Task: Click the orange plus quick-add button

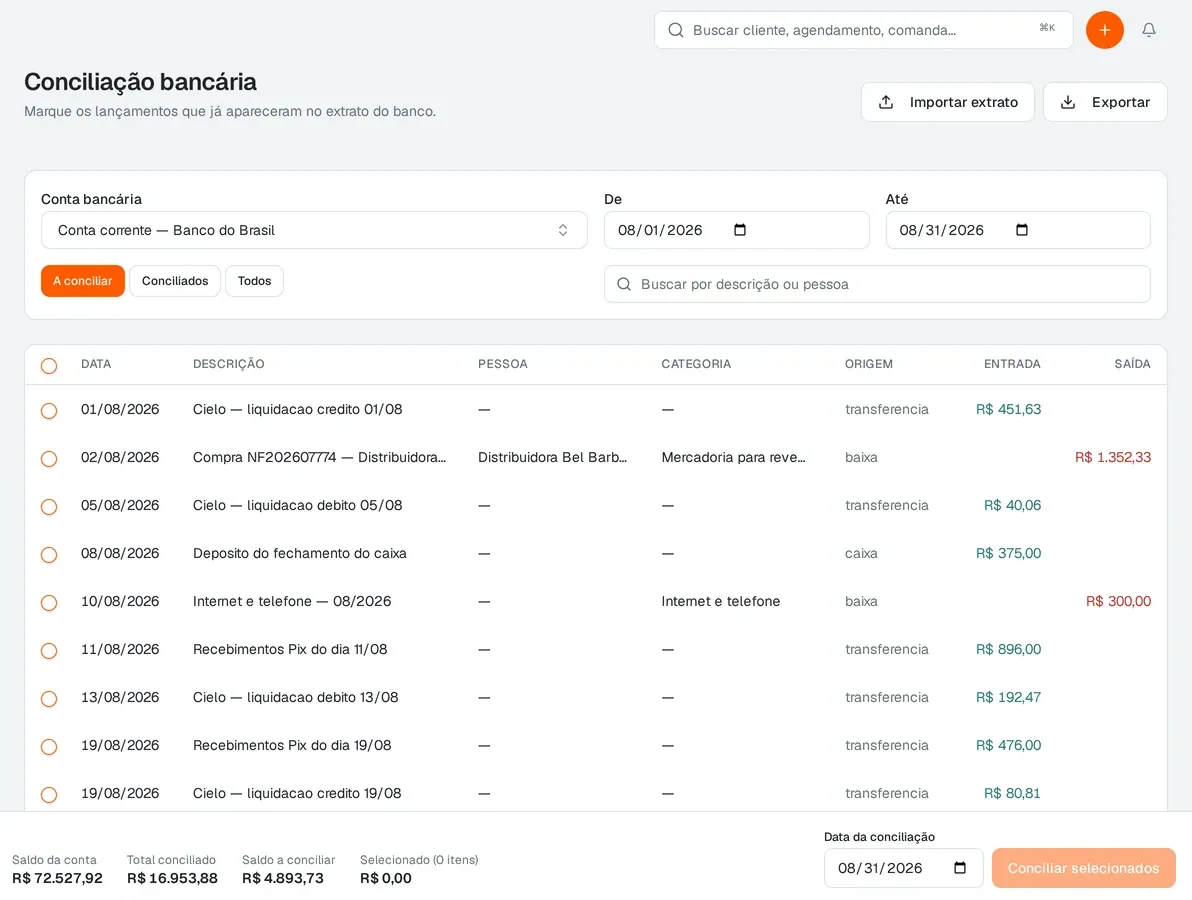Action: (1104, 30)
